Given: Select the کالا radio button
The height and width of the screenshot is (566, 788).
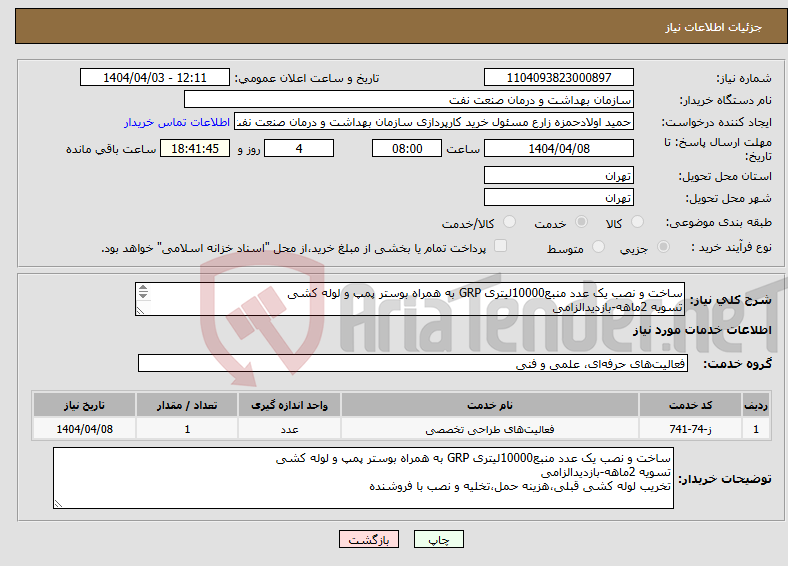Looking at the screenshot, I should click(637, 222).
